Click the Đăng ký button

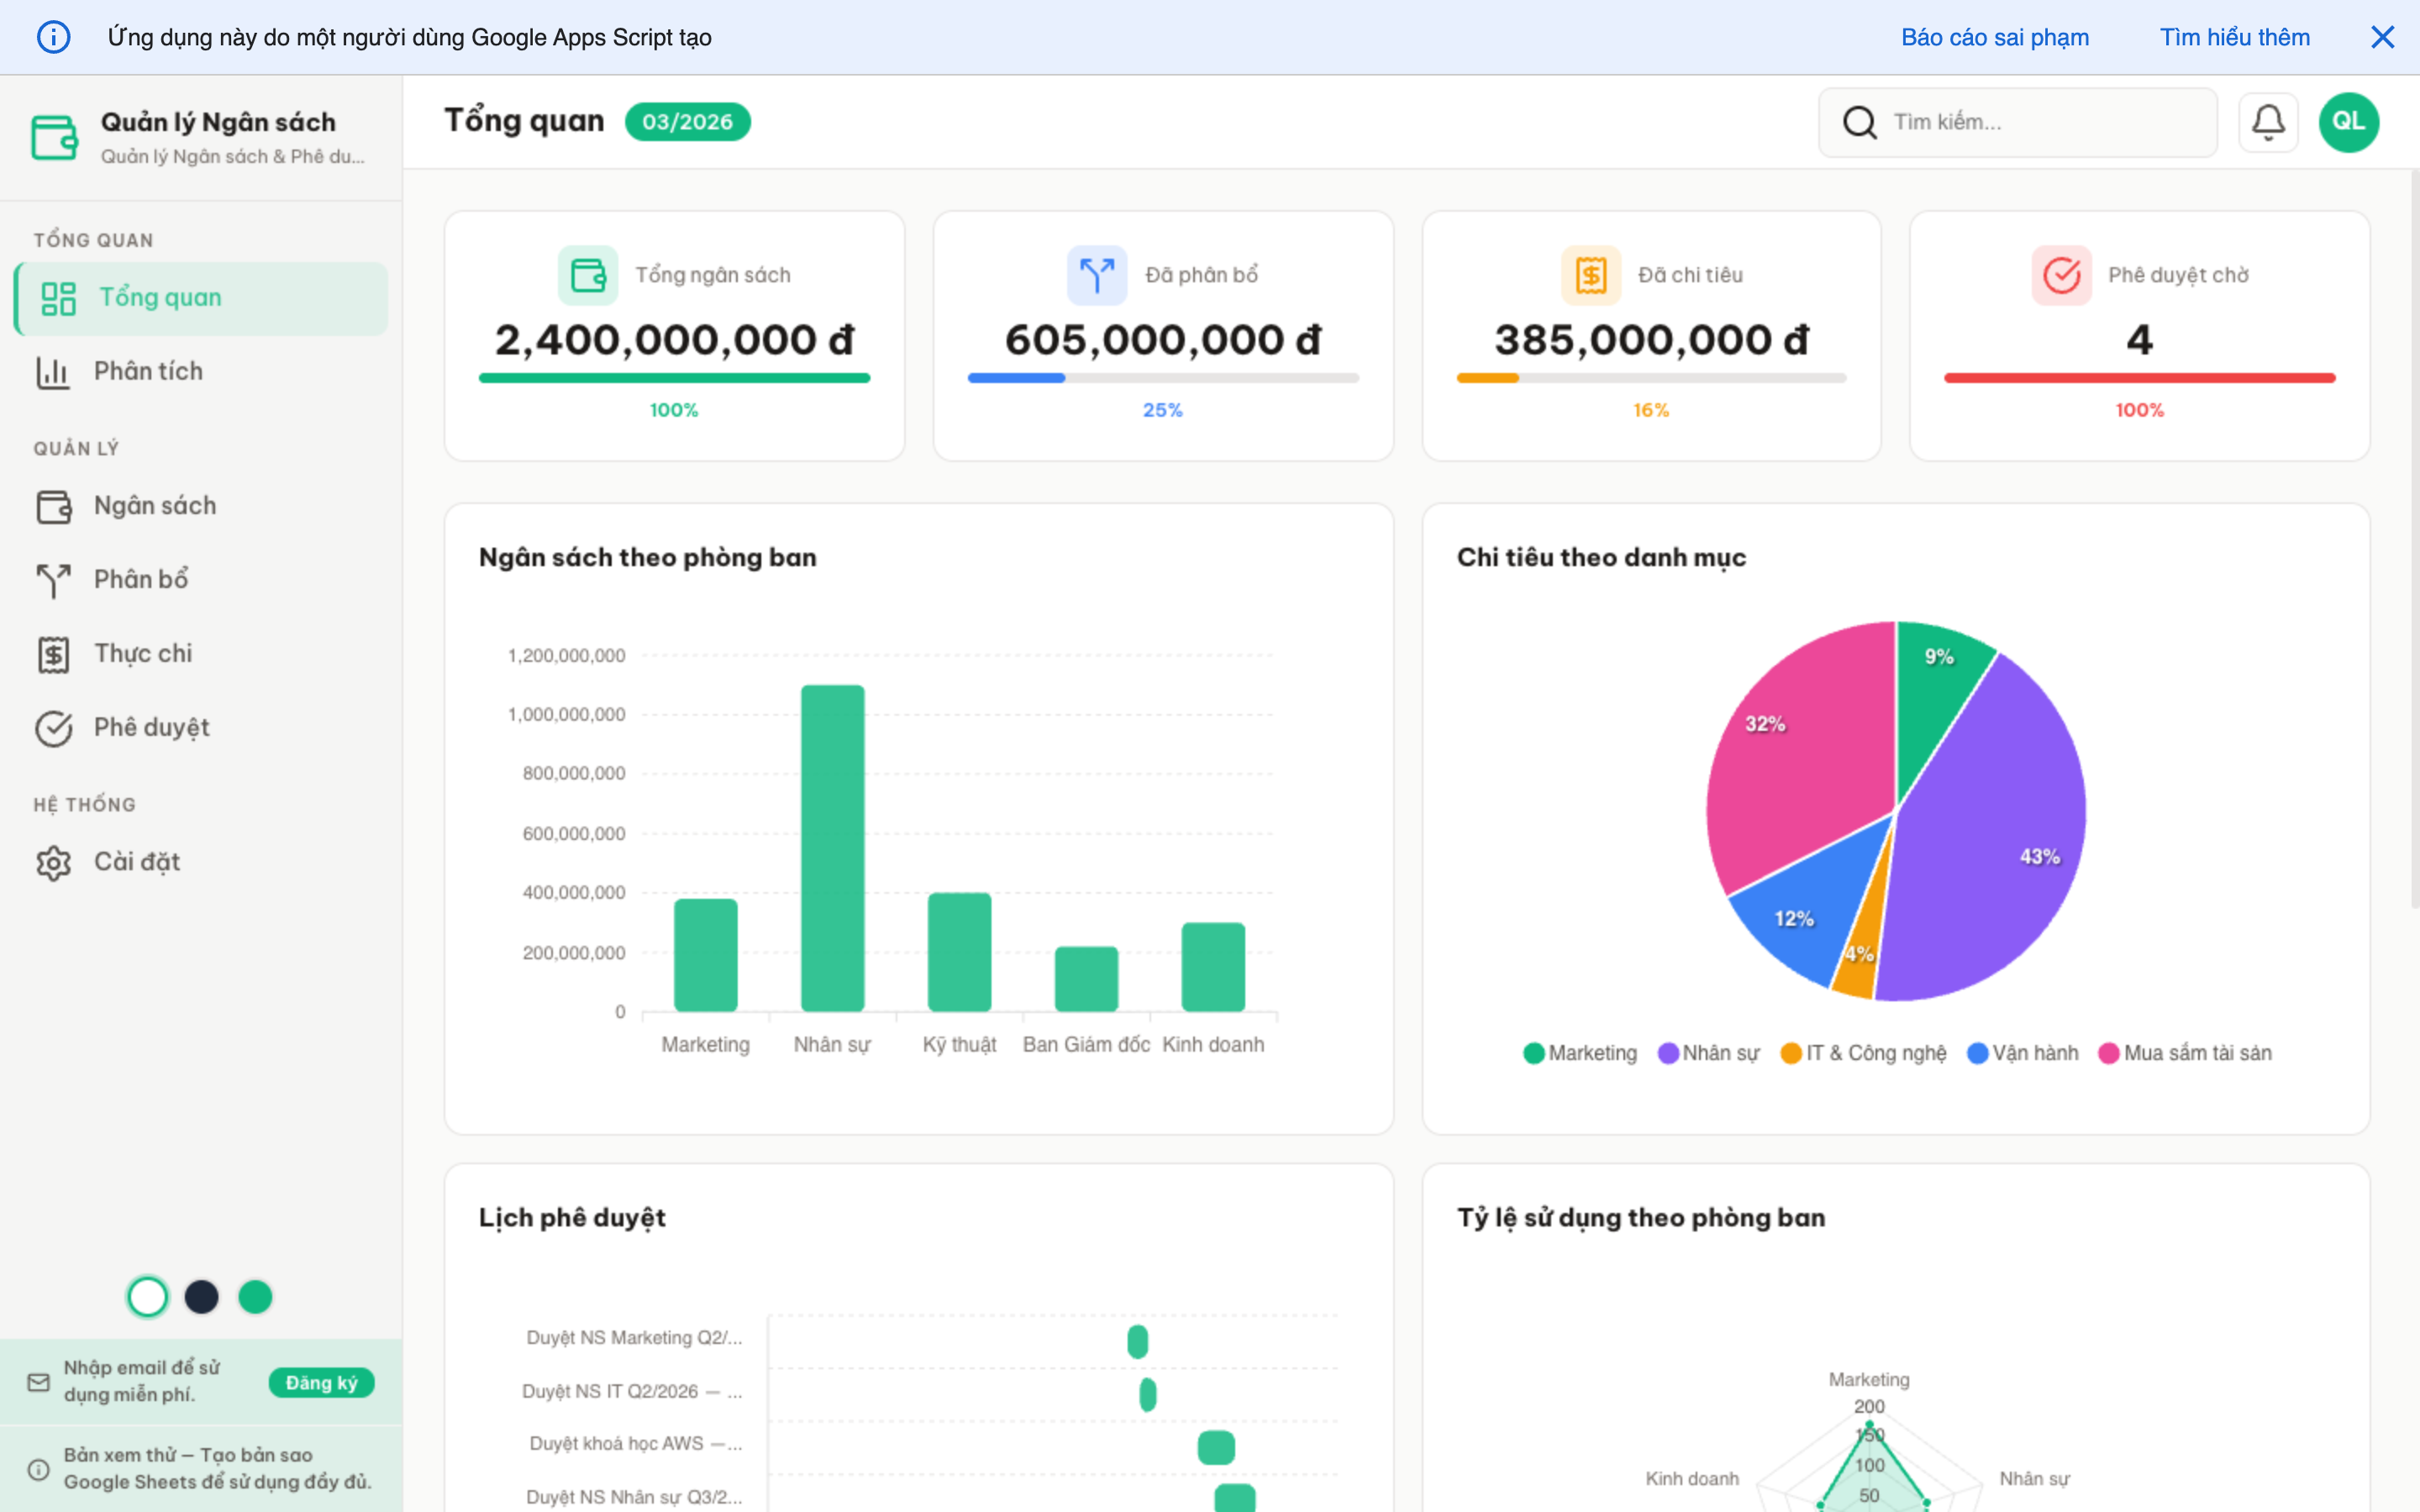point(321,1382)
